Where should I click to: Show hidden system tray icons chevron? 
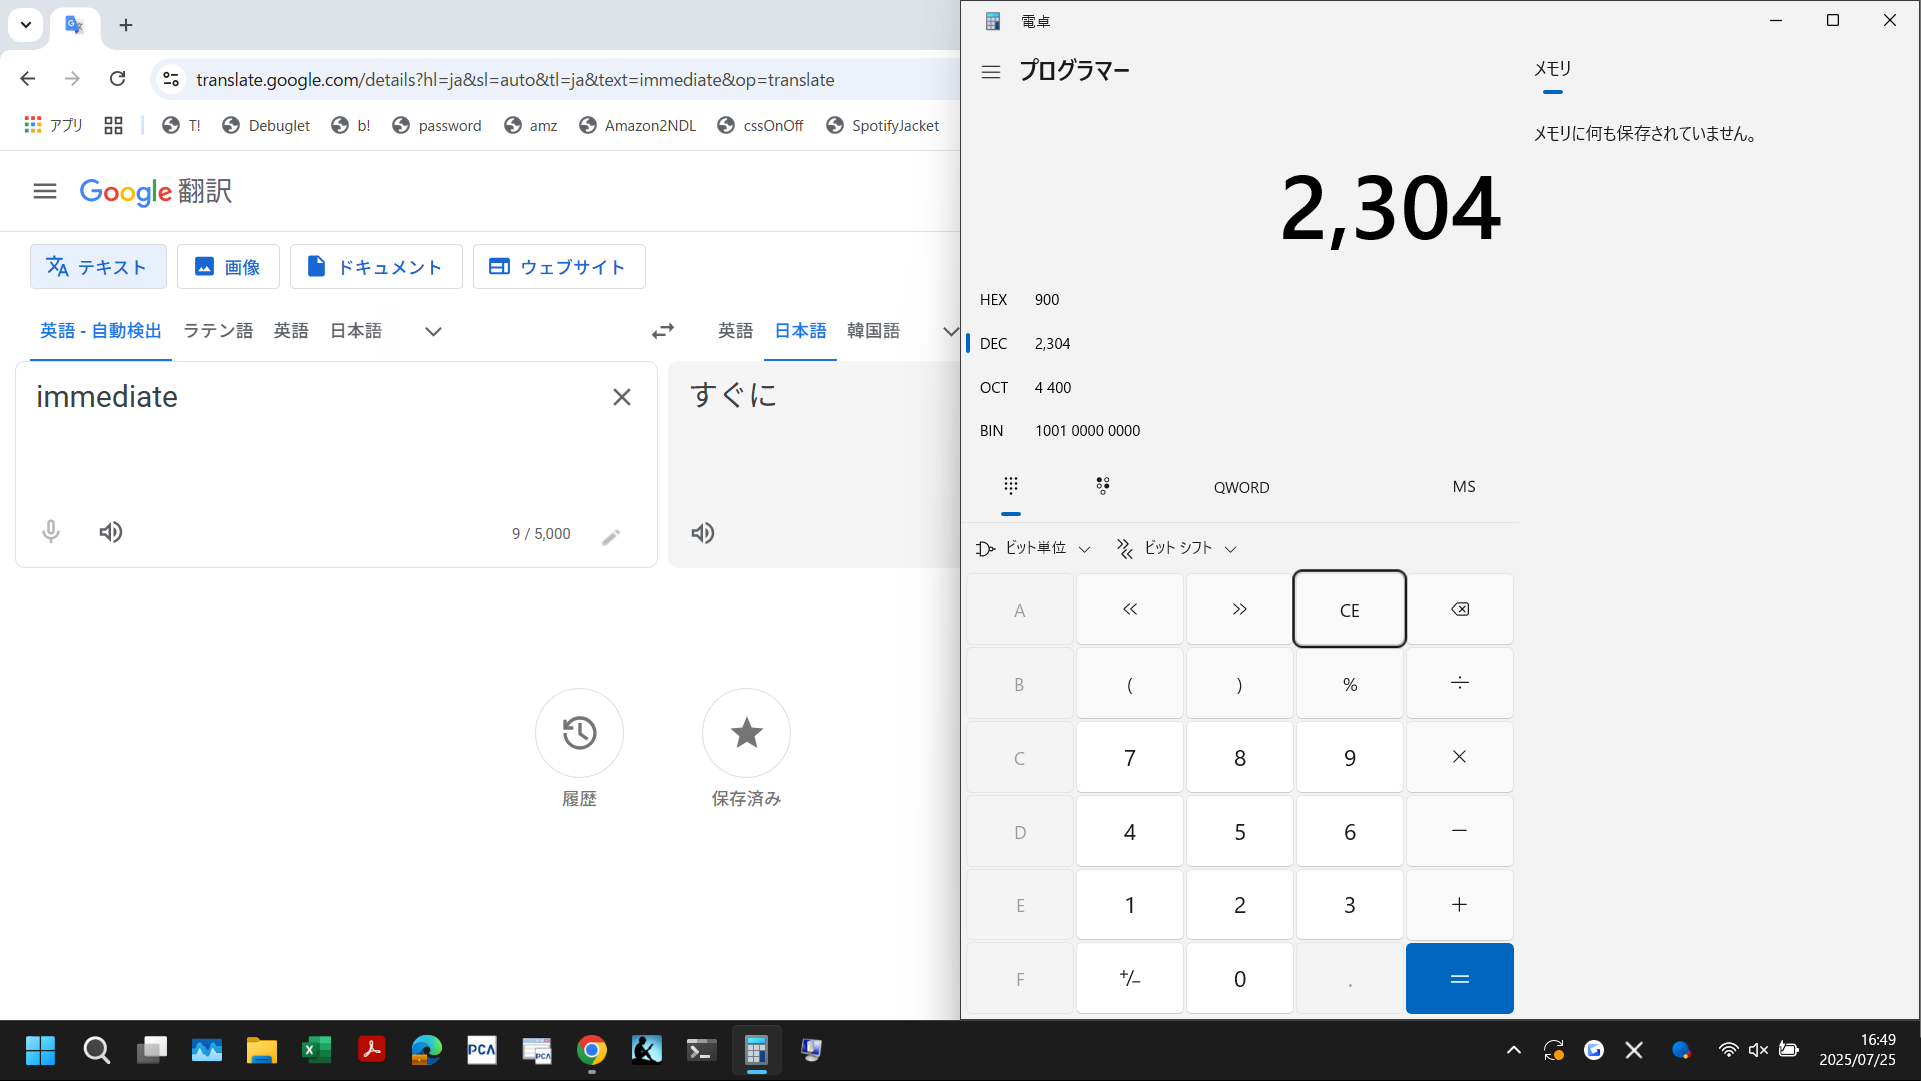[x=1513, y=1050]
